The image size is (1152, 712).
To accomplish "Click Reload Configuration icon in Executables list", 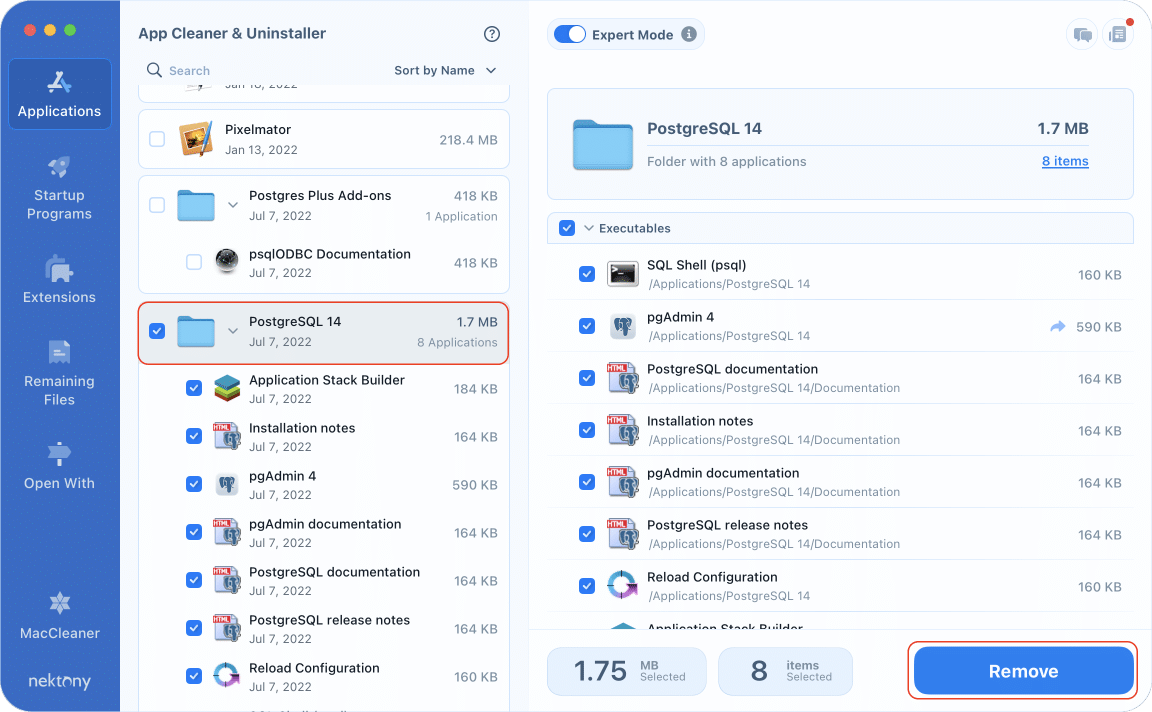I will point(622,586).
